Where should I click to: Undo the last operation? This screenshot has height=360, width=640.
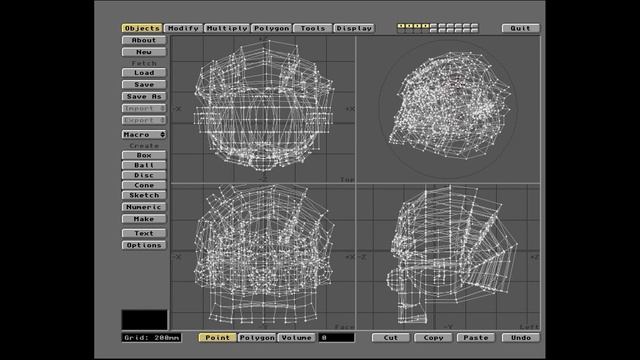(x=521, y=338)
